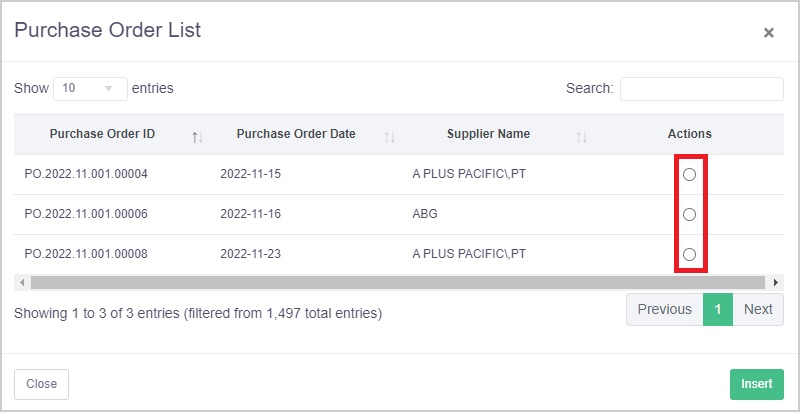Go to the Previous page
The height and width of the screenshot is (412, 800).
pyautogui.click(x=664, y=310)
